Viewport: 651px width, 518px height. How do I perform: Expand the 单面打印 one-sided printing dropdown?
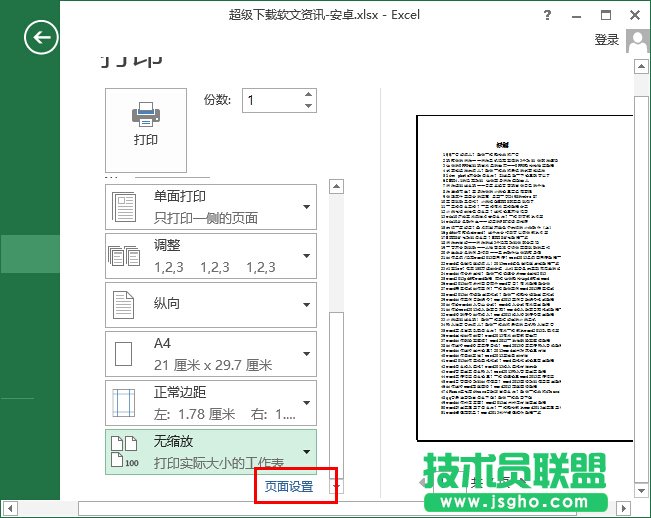[306, 207]
